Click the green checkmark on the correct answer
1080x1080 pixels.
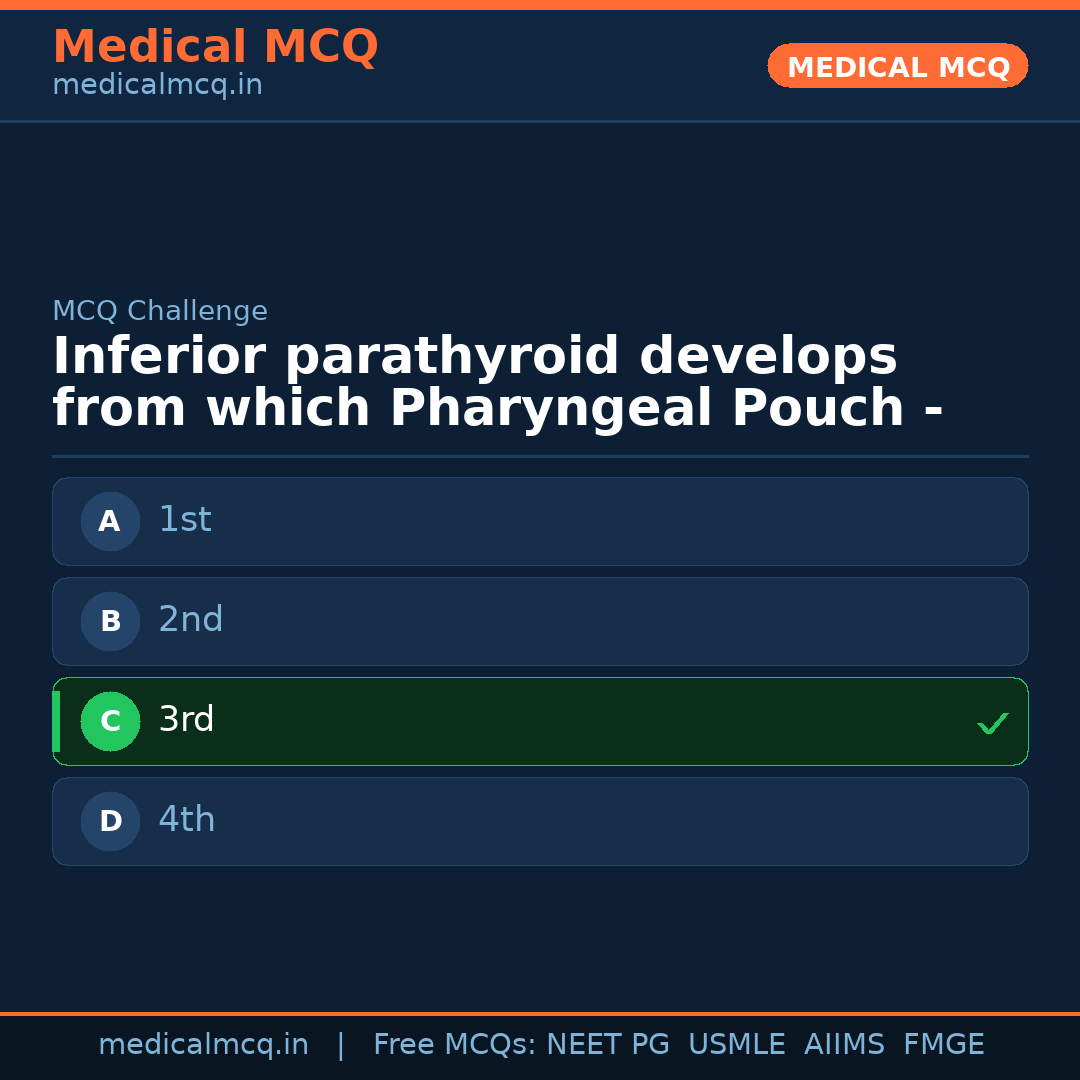tap(992, 723)
